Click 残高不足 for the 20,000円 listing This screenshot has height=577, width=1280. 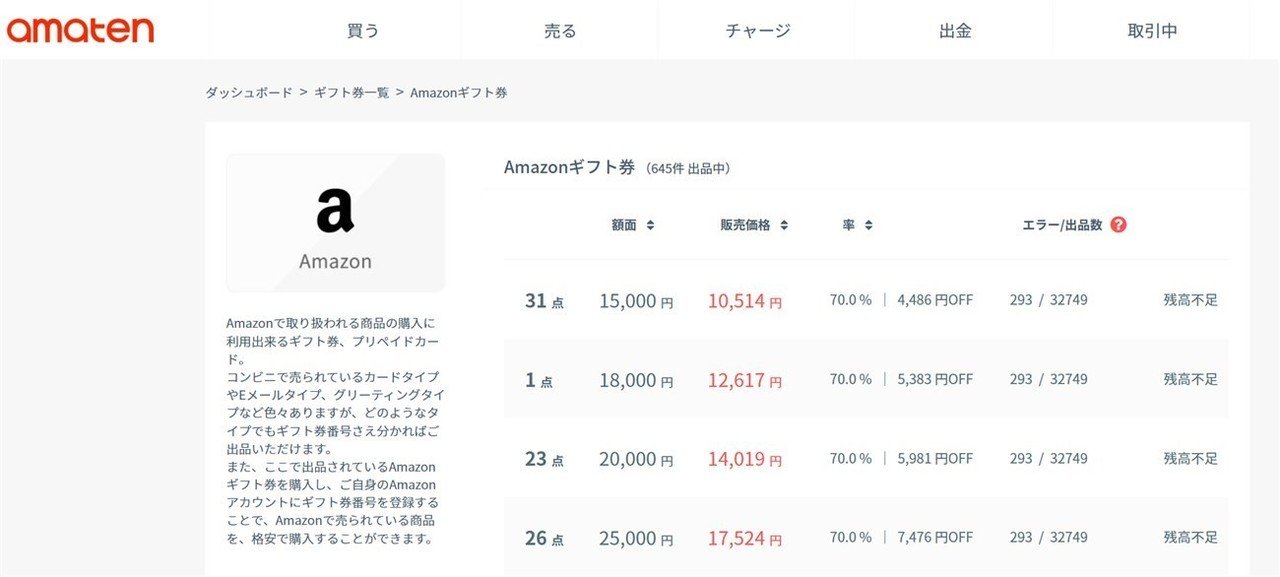pos(1190,458)
